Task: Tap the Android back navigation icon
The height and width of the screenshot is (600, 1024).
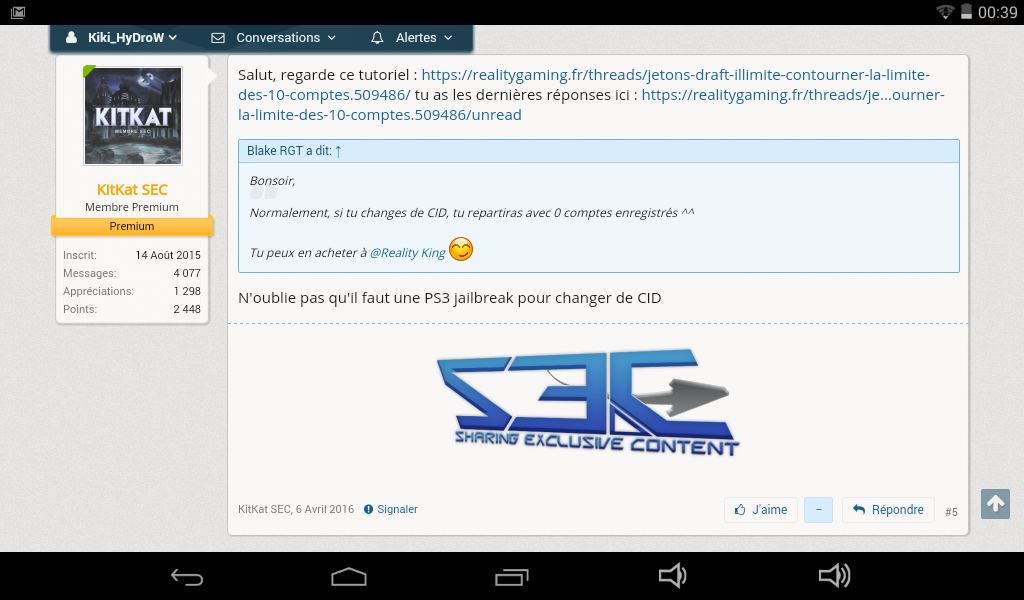Action: click(187, 576)
